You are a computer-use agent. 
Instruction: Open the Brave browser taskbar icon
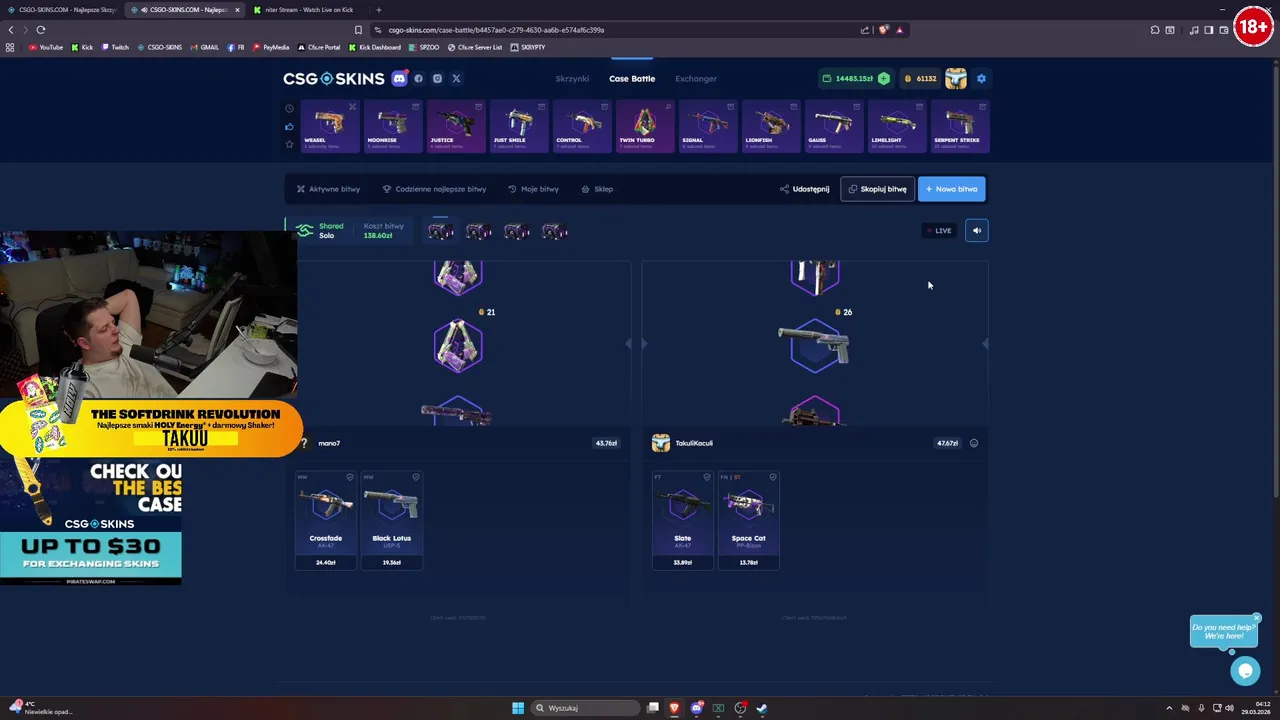click(674, 708)
